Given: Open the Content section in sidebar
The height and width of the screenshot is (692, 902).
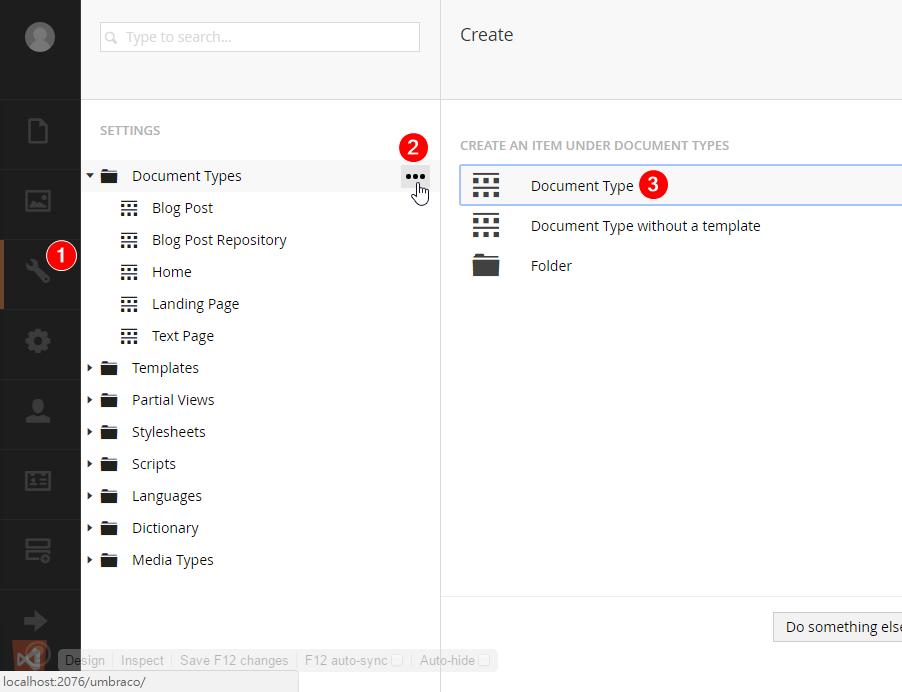Looking at the screenshot, I should pyautogui.click(x=38, y=132).
